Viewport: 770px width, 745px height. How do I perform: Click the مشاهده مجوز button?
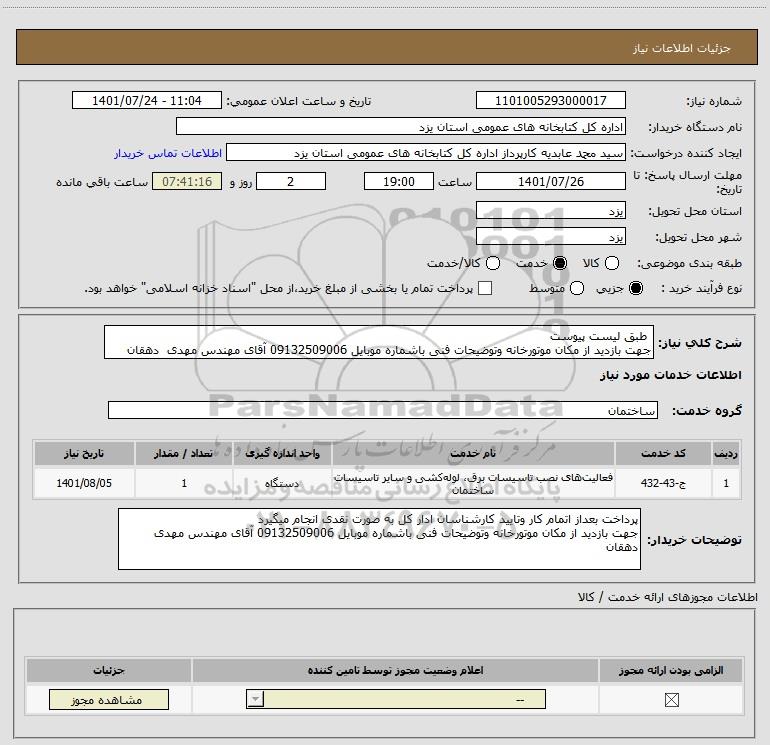point(109,700)
